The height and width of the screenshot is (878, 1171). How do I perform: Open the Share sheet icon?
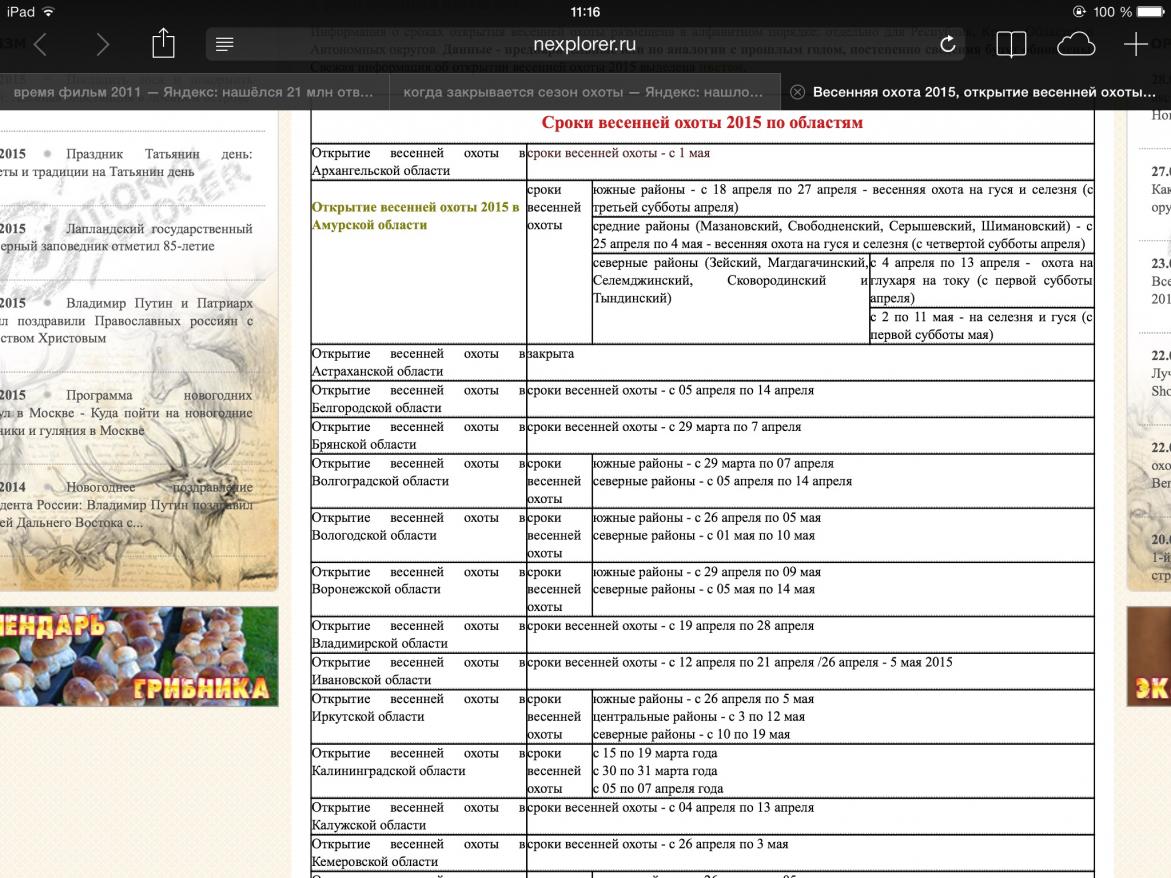(x=163, y=43)
